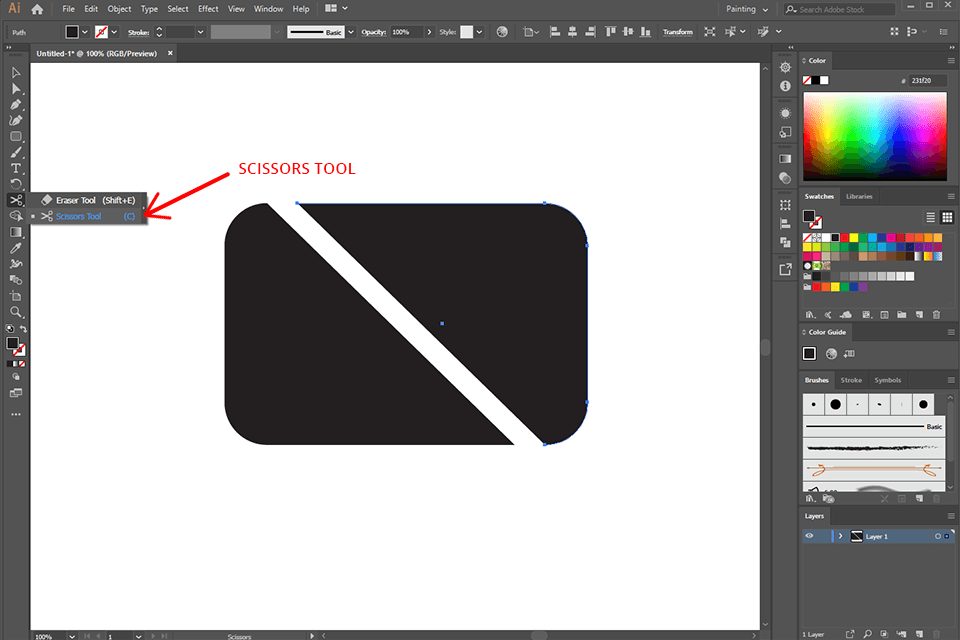The image size is (960, 640).
Task: Click Transform in the control bar
Action: (677, 31)
